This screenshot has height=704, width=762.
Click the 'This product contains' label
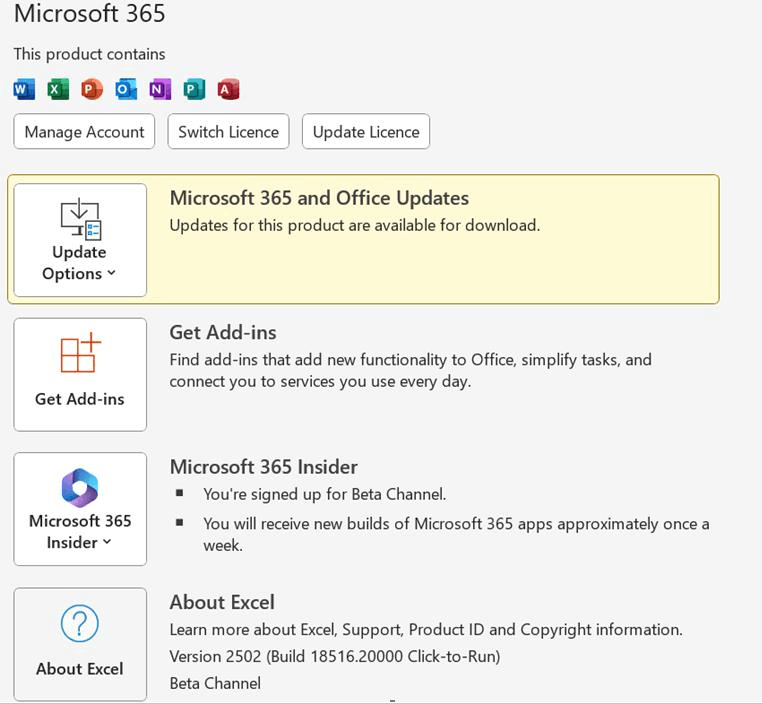pos(89,54)
